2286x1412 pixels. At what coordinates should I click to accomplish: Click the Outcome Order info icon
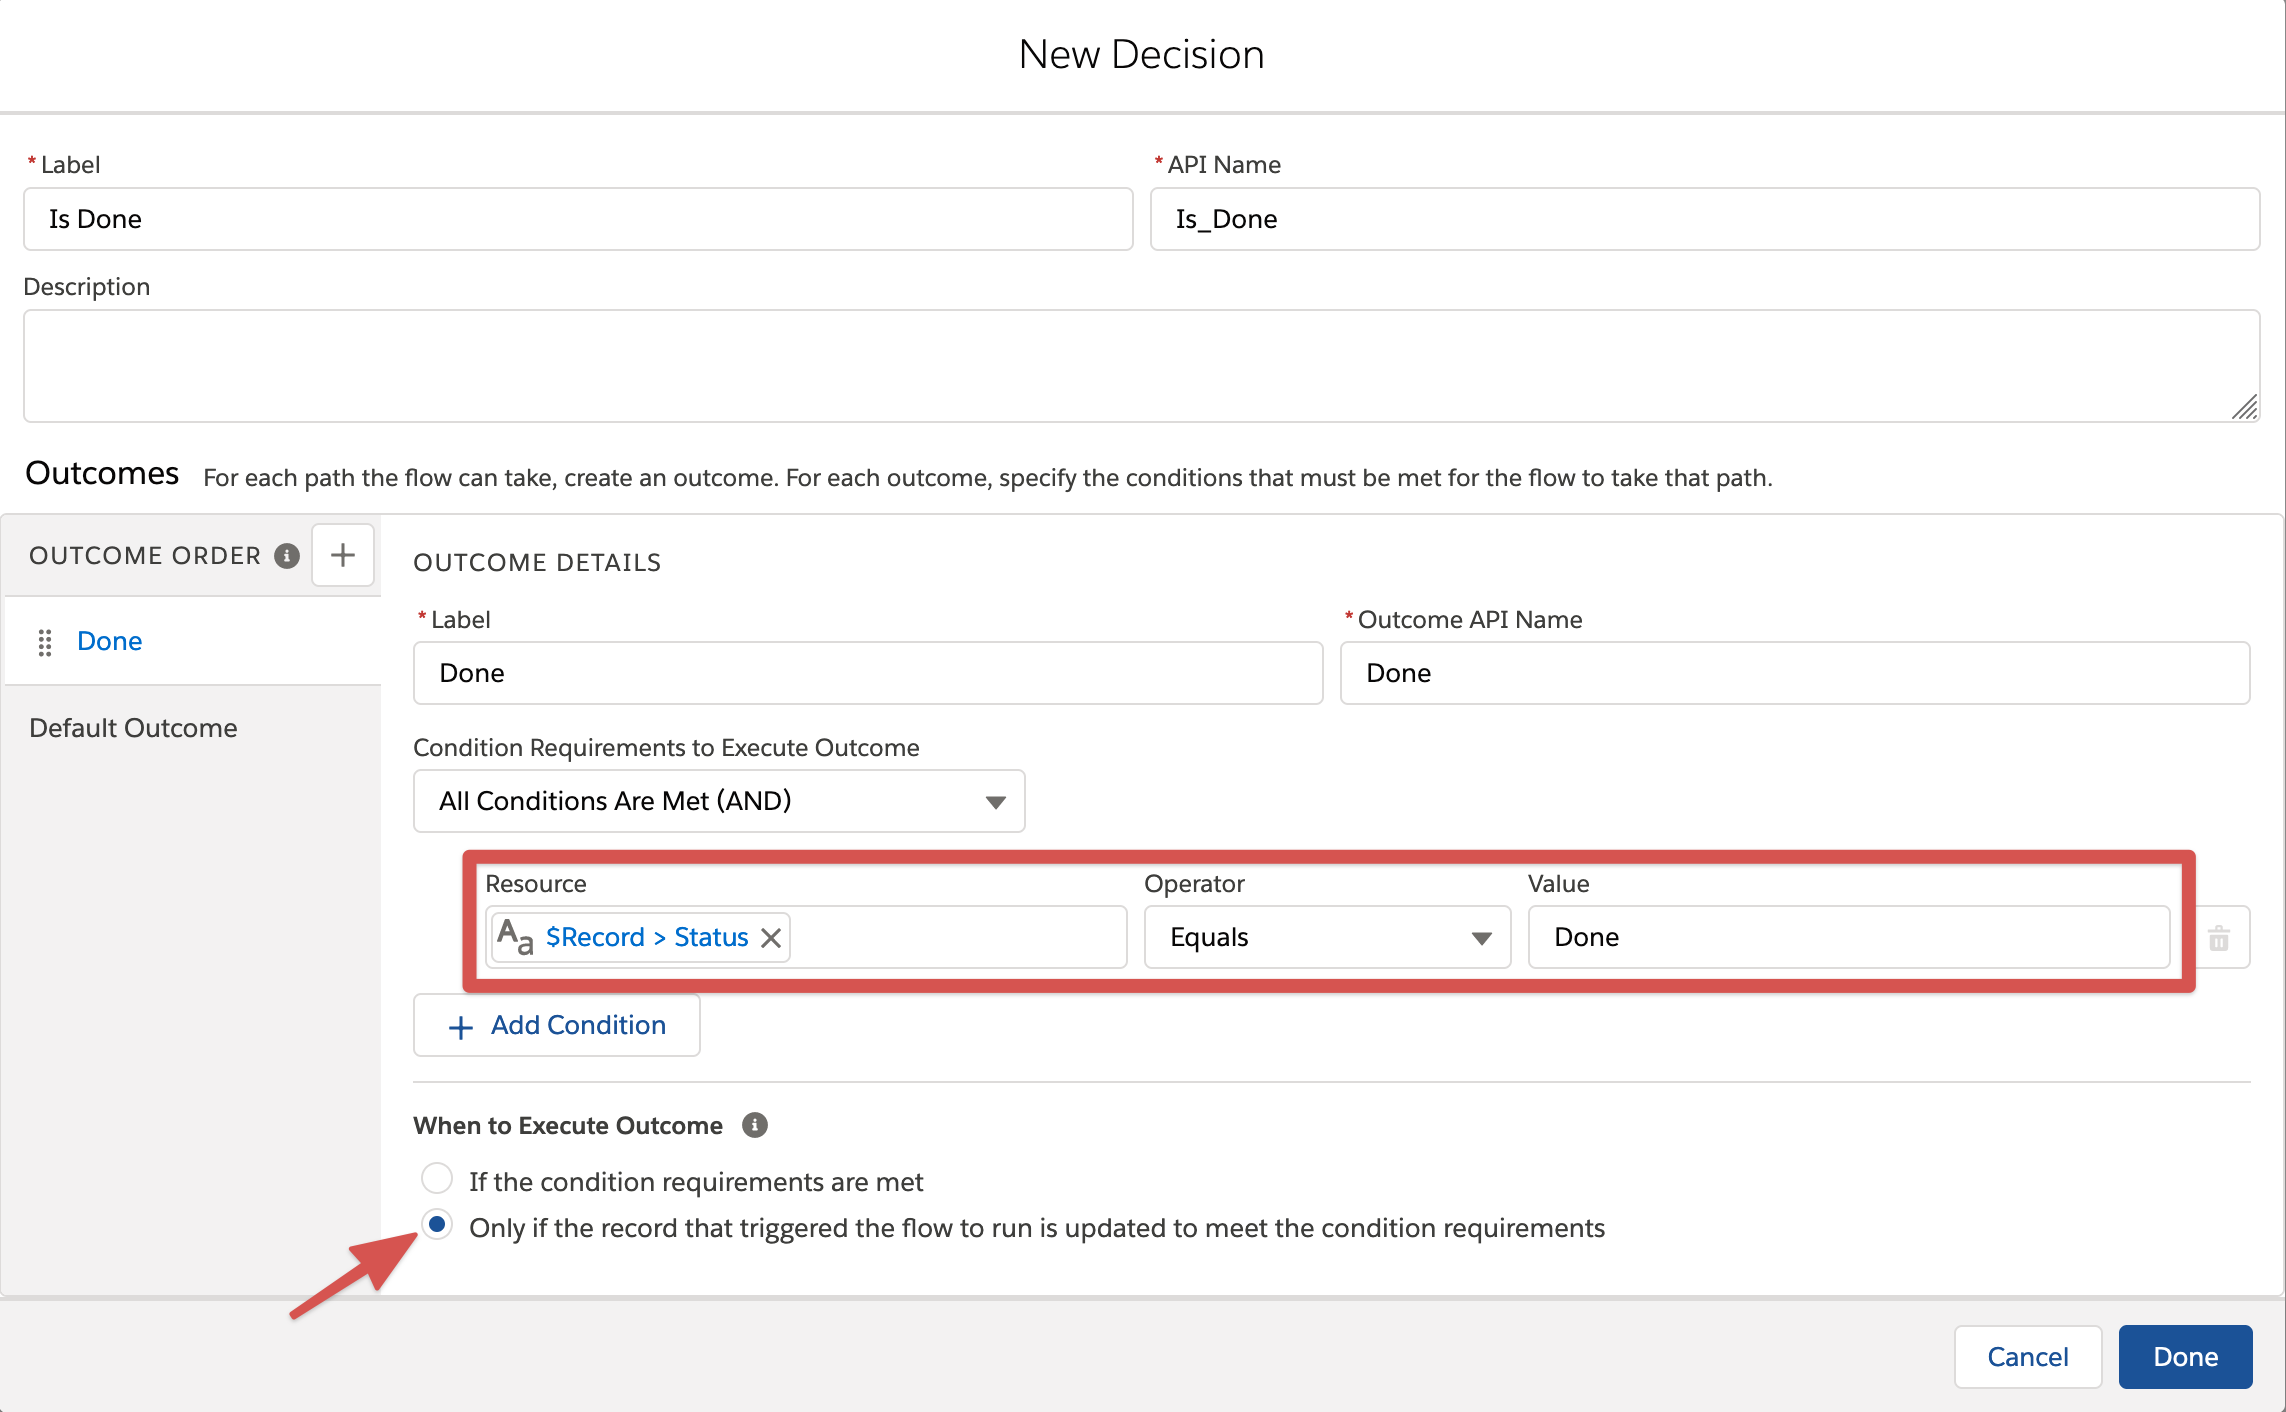(287, 556)
